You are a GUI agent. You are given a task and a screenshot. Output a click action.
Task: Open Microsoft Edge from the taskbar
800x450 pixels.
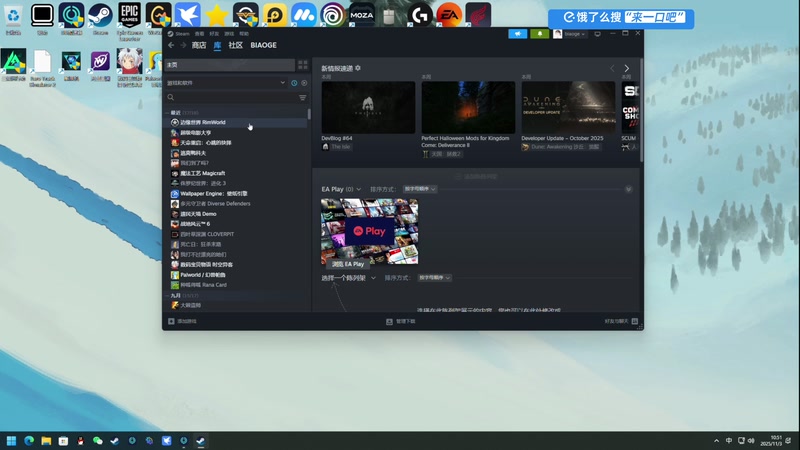[29, 441]
